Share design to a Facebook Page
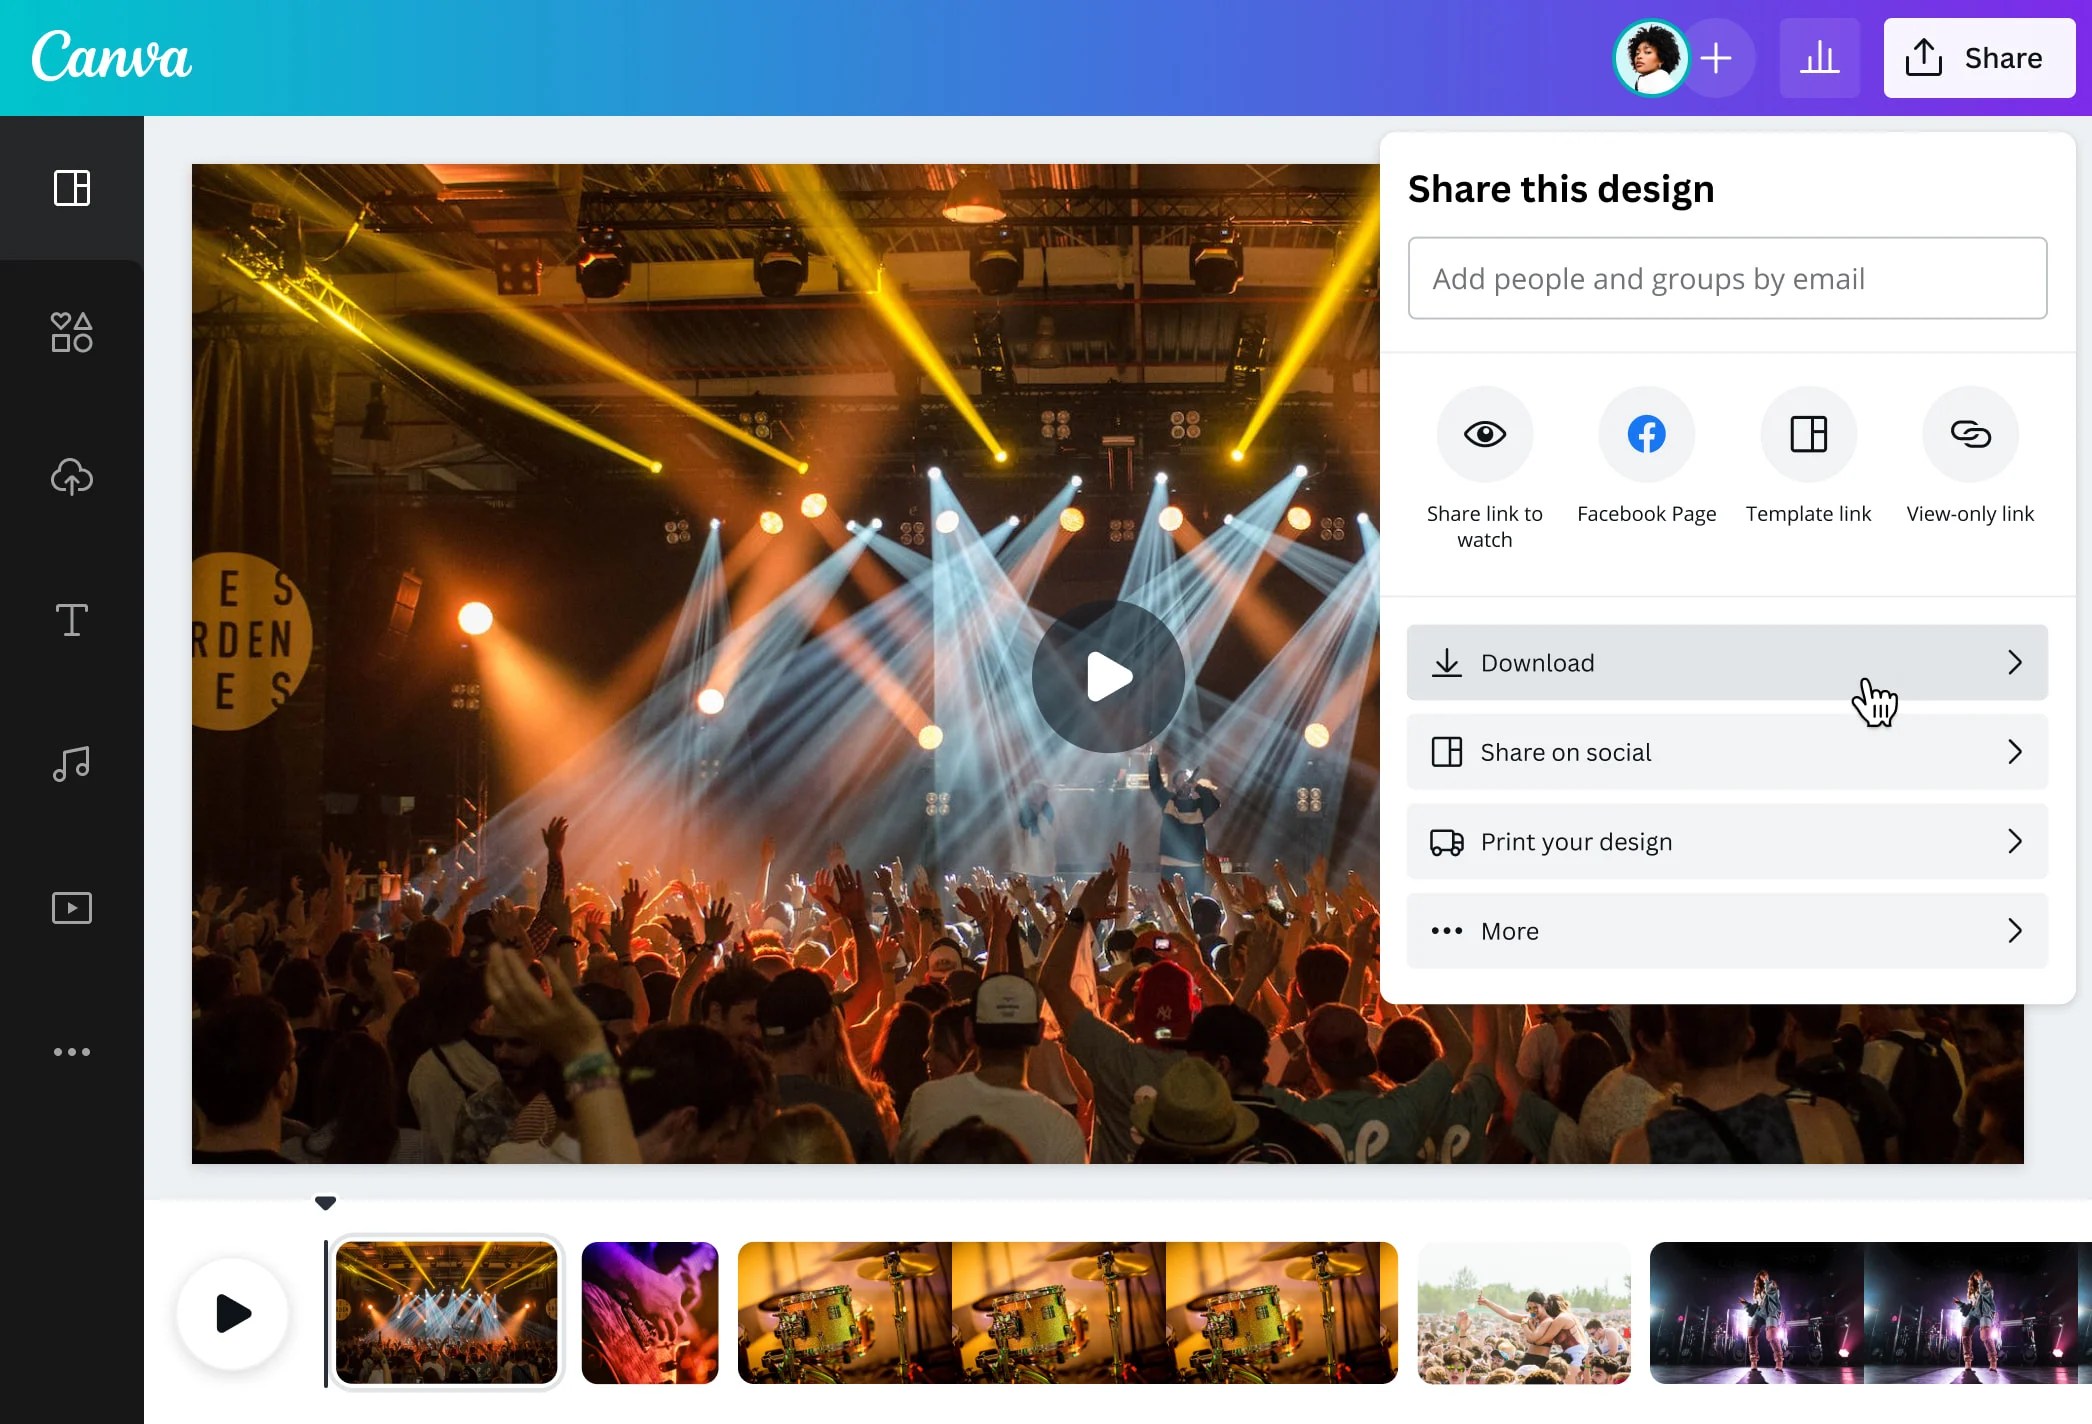2092x1424 pixels. pos(1646,434)
